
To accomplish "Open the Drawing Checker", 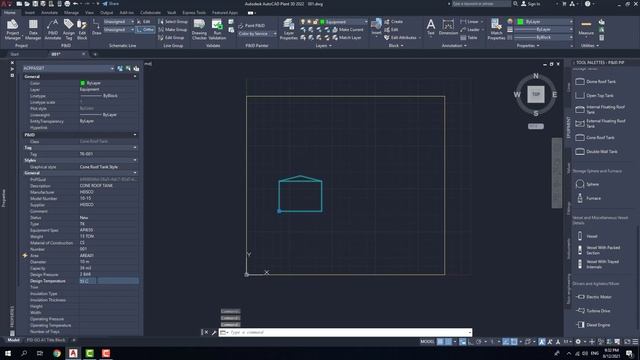I will 199,29.
